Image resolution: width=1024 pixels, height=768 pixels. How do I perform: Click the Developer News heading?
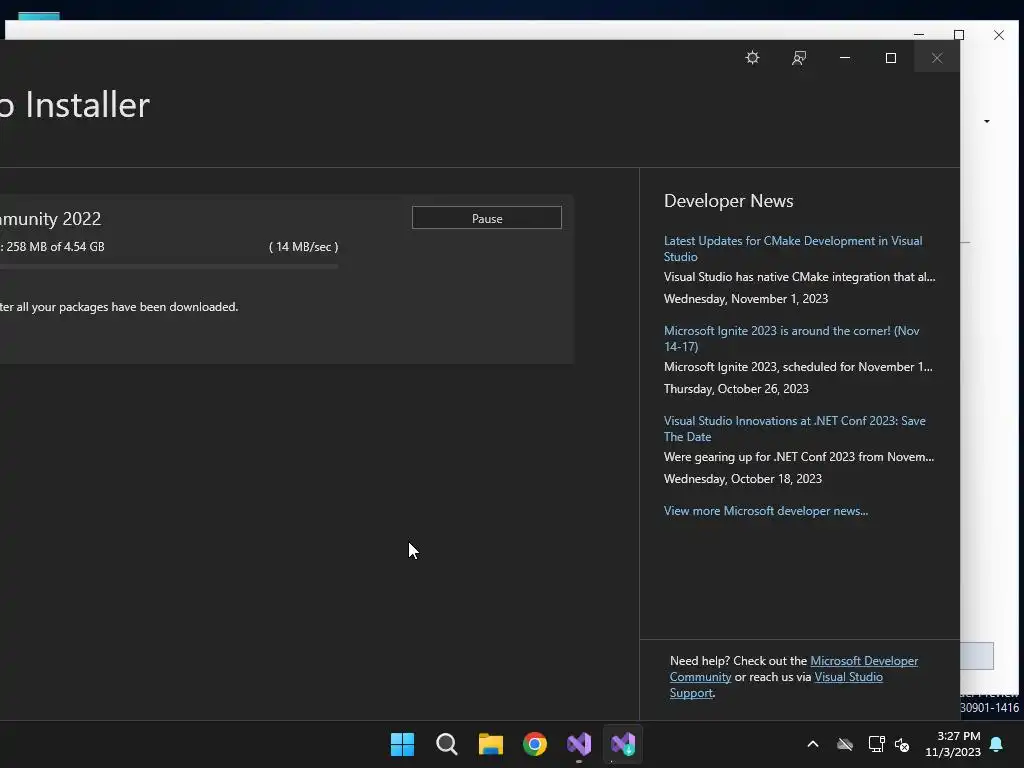pos(729,200)
